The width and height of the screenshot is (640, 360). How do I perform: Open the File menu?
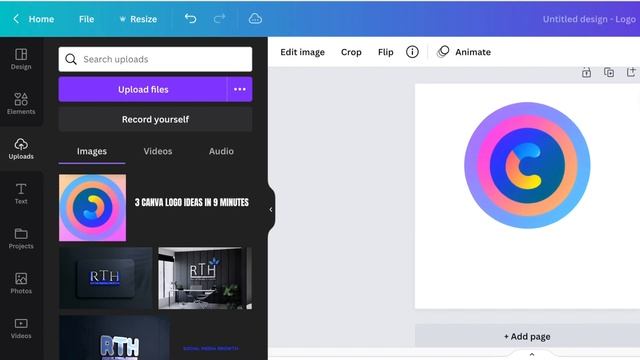[x=86, y=19]
